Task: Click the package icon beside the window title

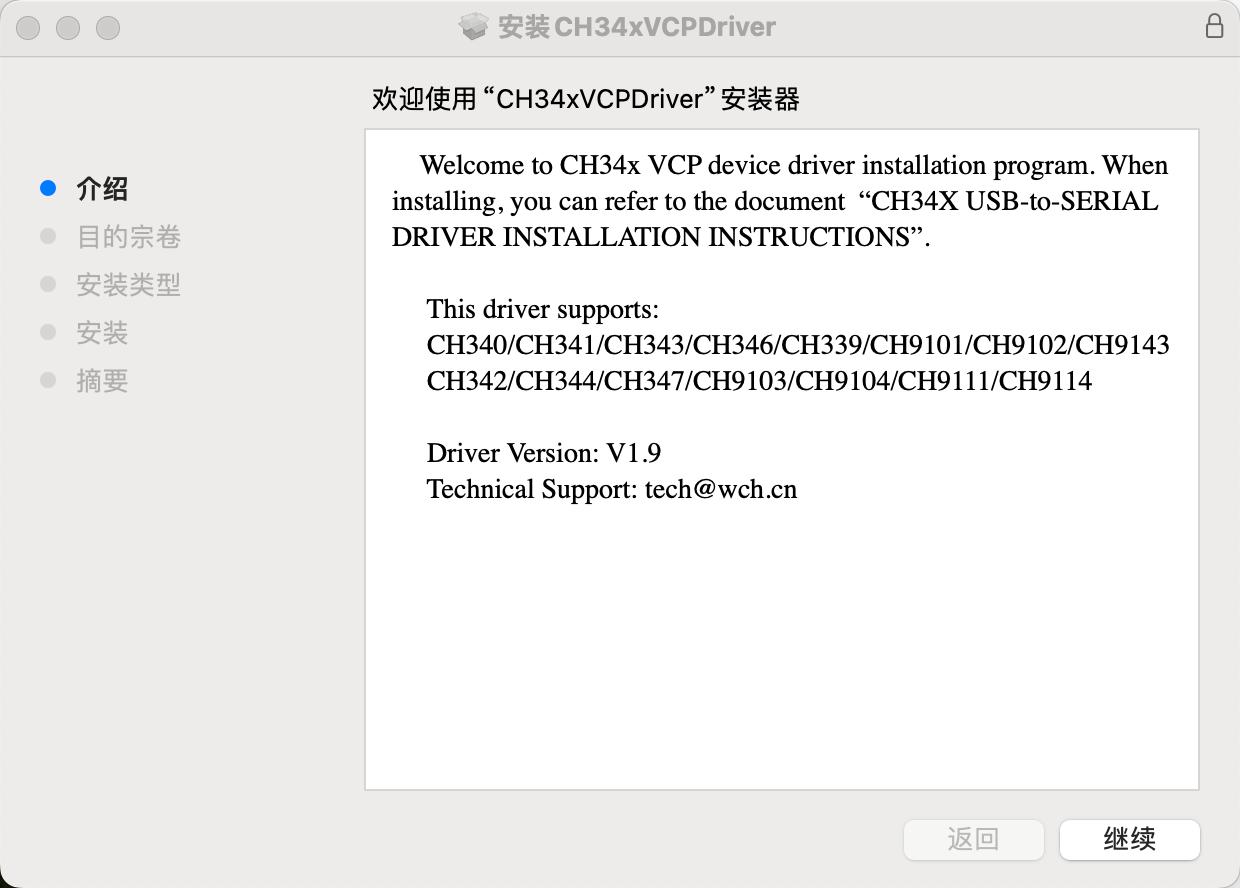Action: (473, 27)
